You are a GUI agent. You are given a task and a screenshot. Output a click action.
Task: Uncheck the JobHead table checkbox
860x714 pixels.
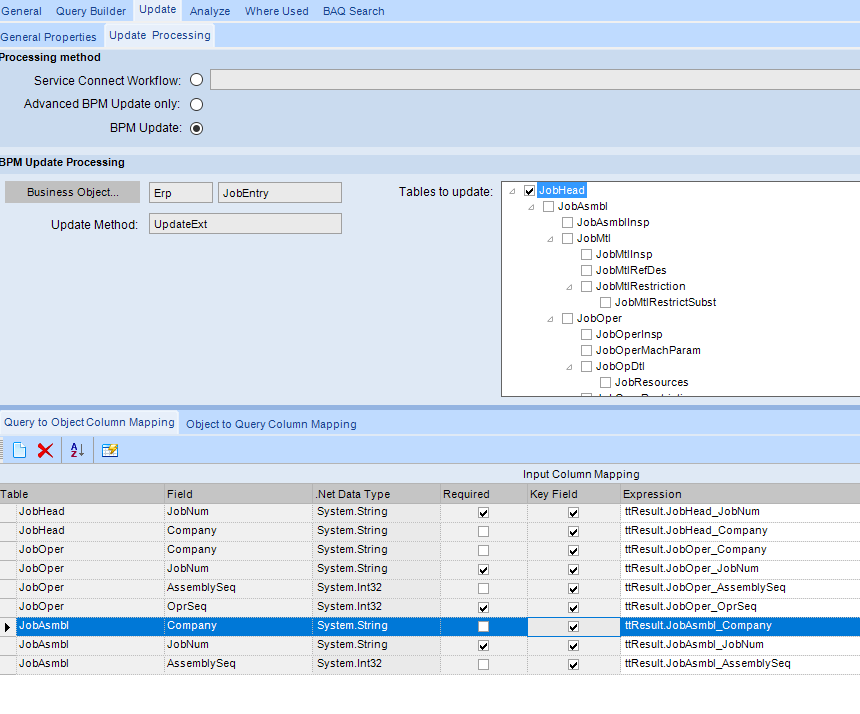tap(530, 190)
